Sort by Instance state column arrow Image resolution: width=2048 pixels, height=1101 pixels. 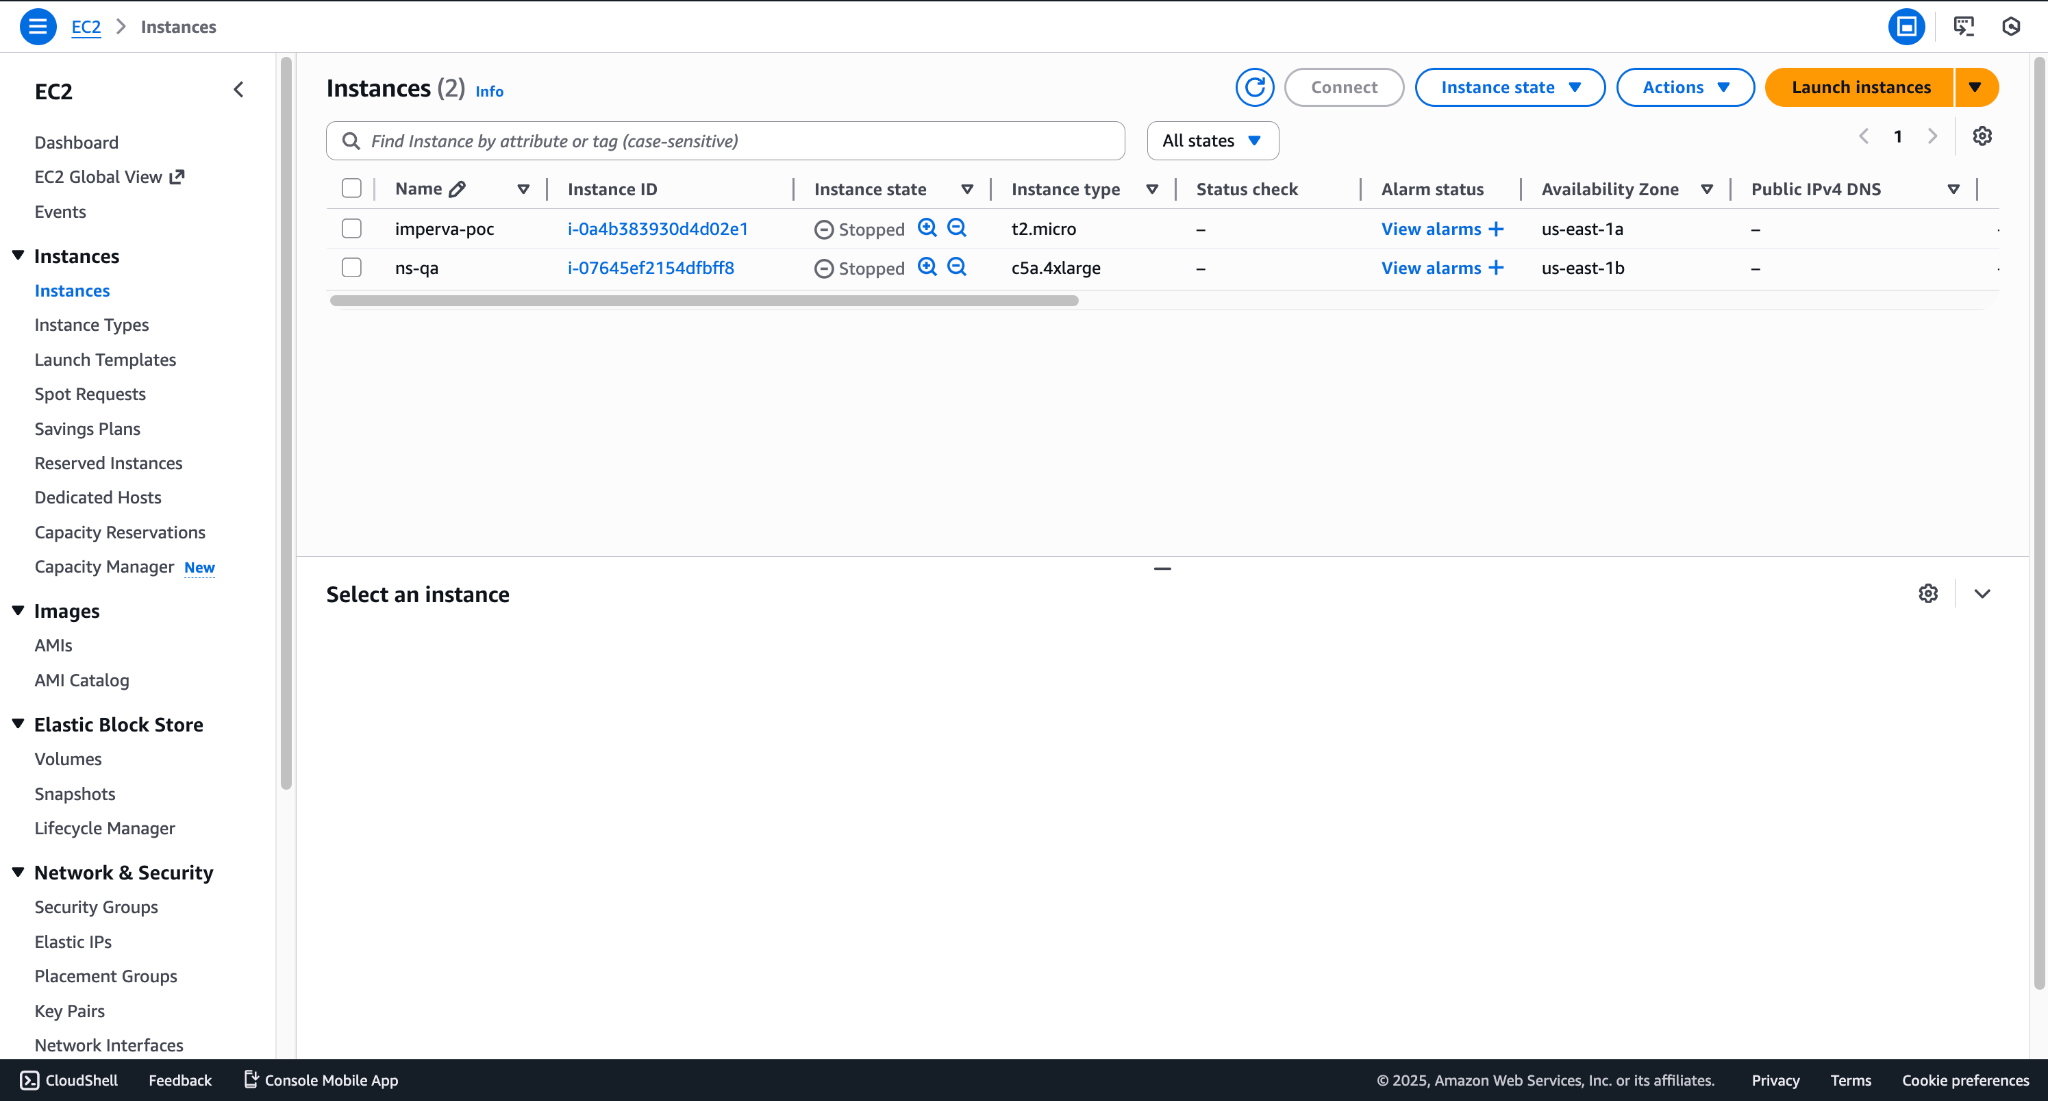pyautogui.click(x=967, y=189)
